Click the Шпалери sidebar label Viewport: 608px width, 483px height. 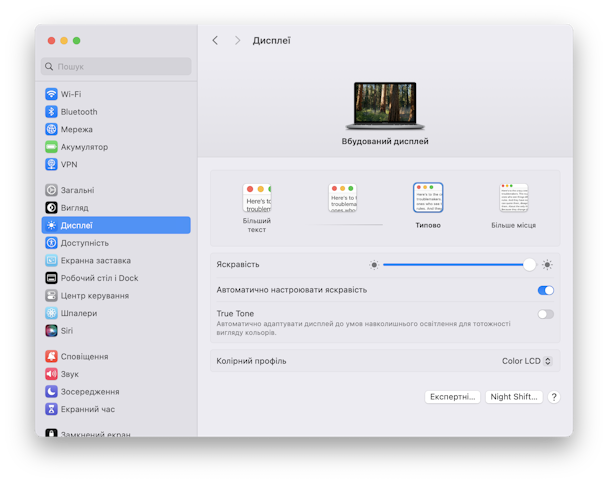click(79, 313)
